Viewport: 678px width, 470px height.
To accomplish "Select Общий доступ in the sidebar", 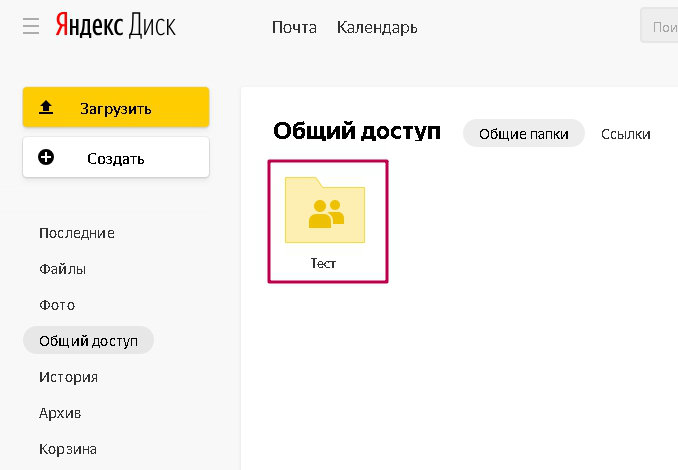I will (x=88, y=341).
